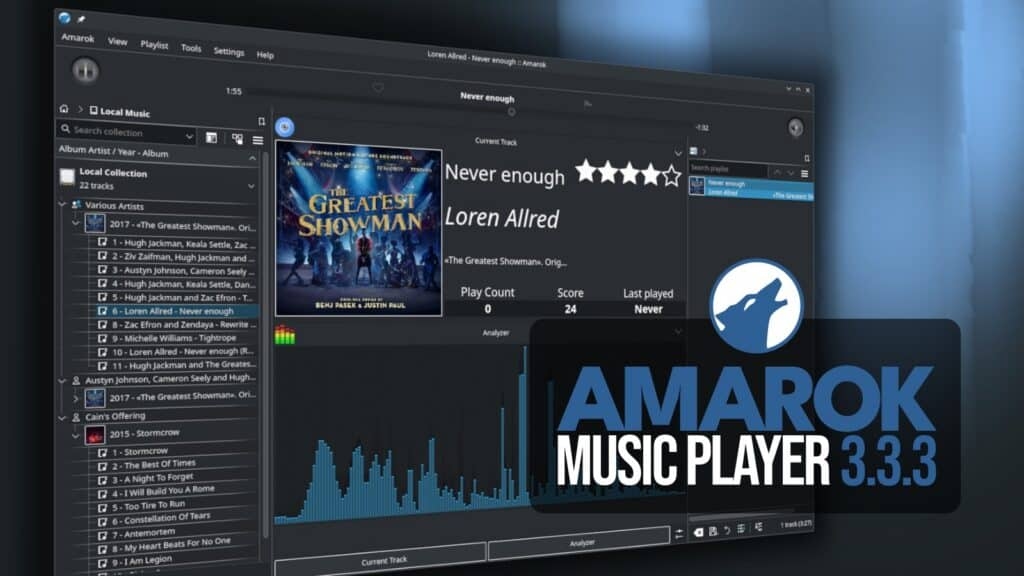Click the Stormcrow album cover thumbnail in tree
This screenshot has height=576, width=1024.
tap(95, 434)
